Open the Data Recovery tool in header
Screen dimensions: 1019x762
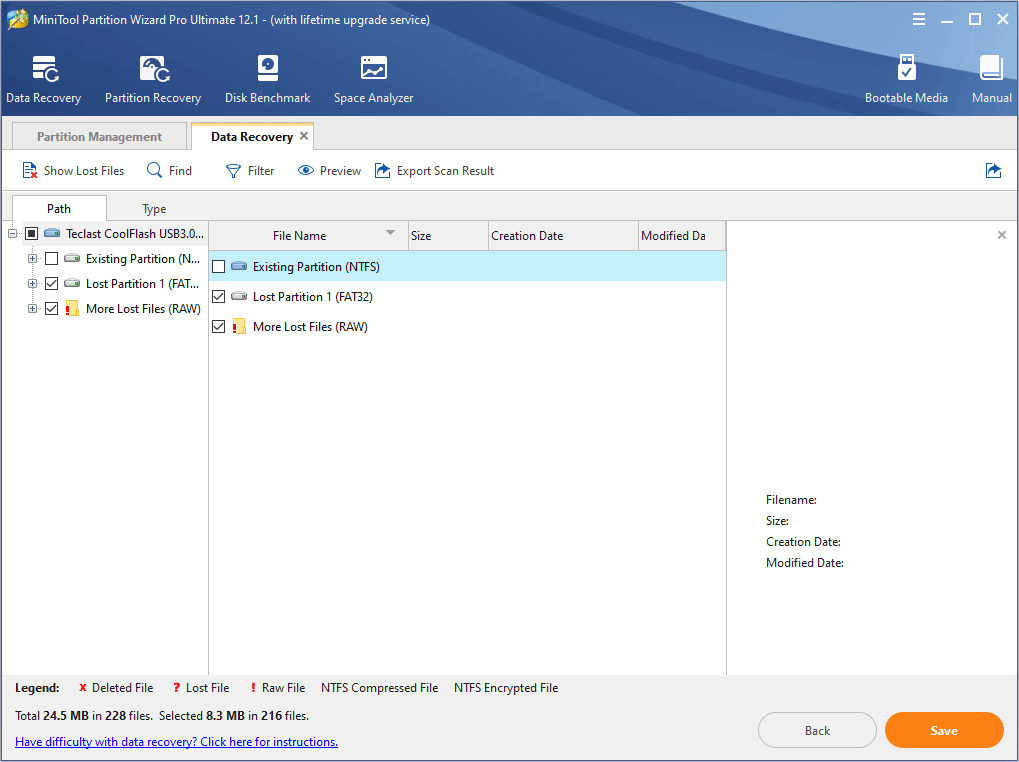point(44,79)
